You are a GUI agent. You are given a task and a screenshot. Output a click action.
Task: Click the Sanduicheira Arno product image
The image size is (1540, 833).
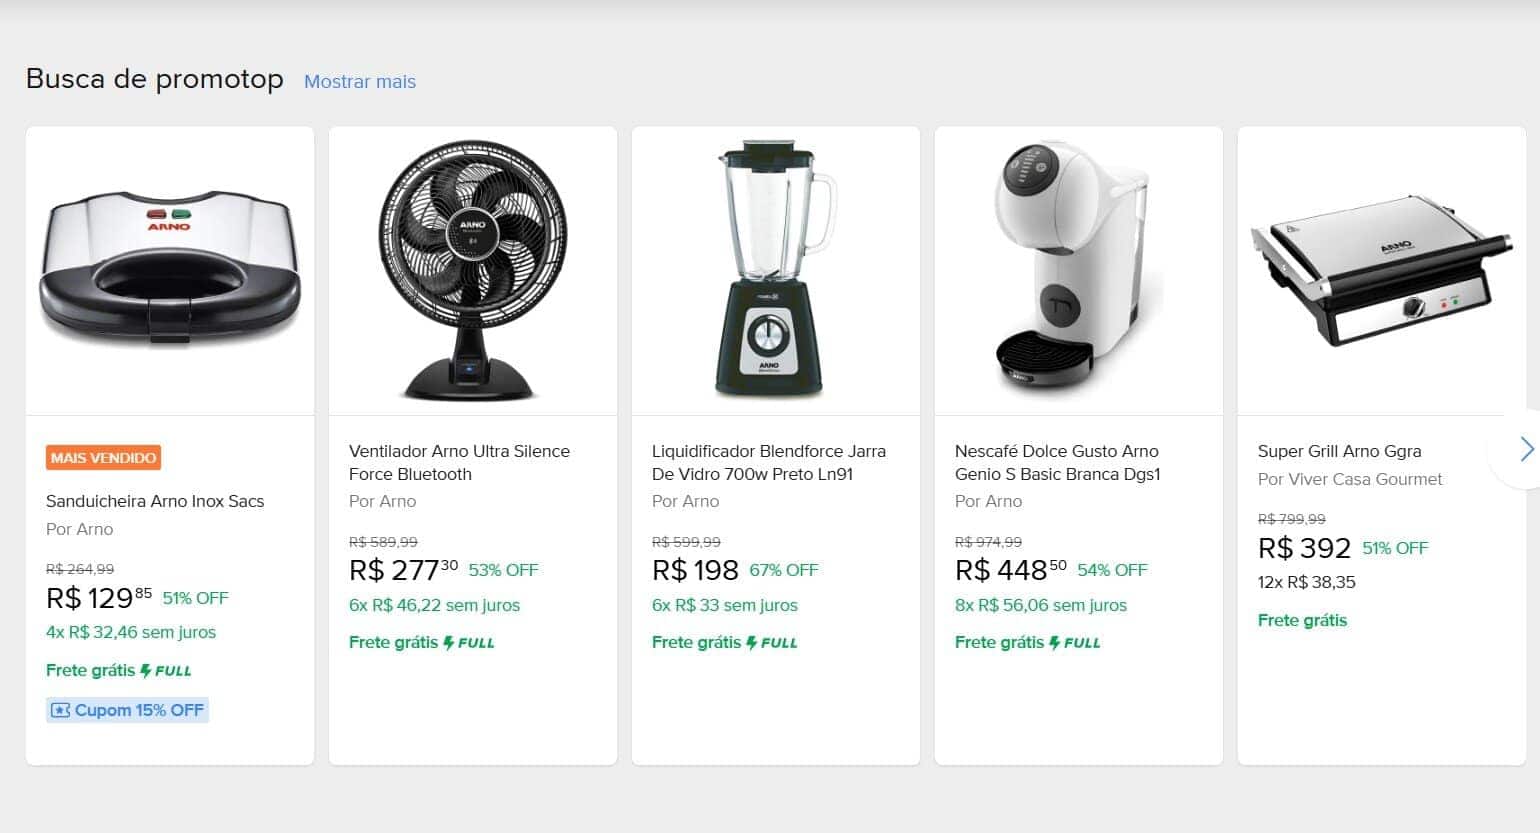(170, 270)
